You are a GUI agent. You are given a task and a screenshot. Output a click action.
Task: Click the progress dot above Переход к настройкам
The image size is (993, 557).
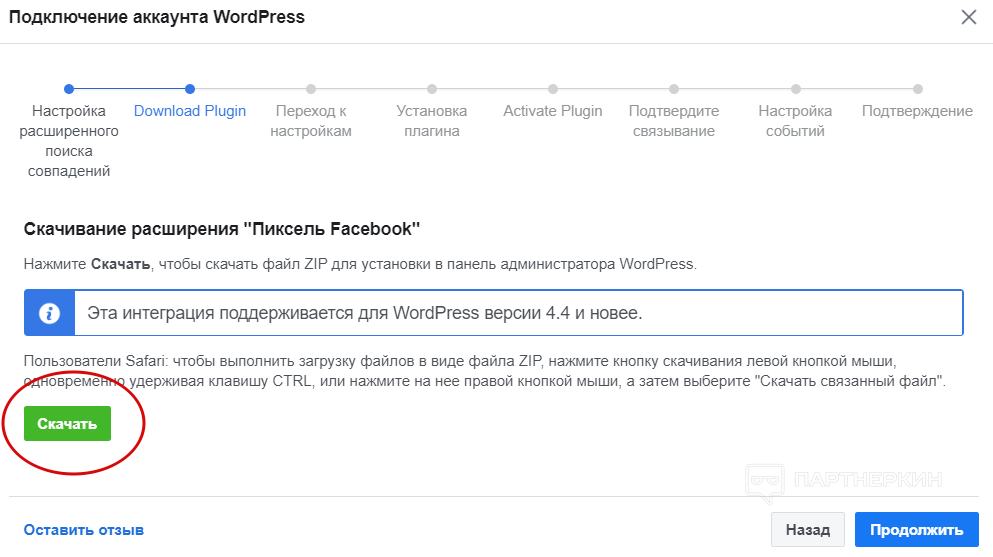(311, 89)
